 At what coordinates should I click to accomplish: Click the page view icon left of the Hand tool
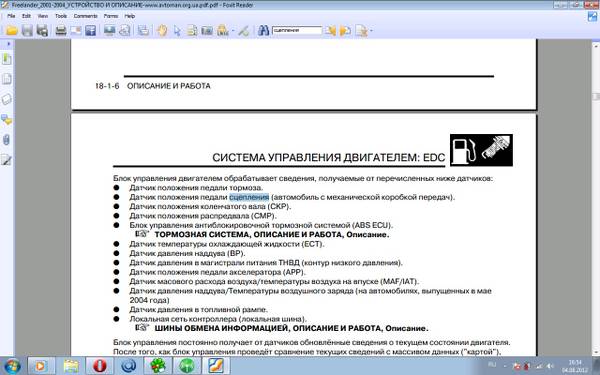pos(143,31)
